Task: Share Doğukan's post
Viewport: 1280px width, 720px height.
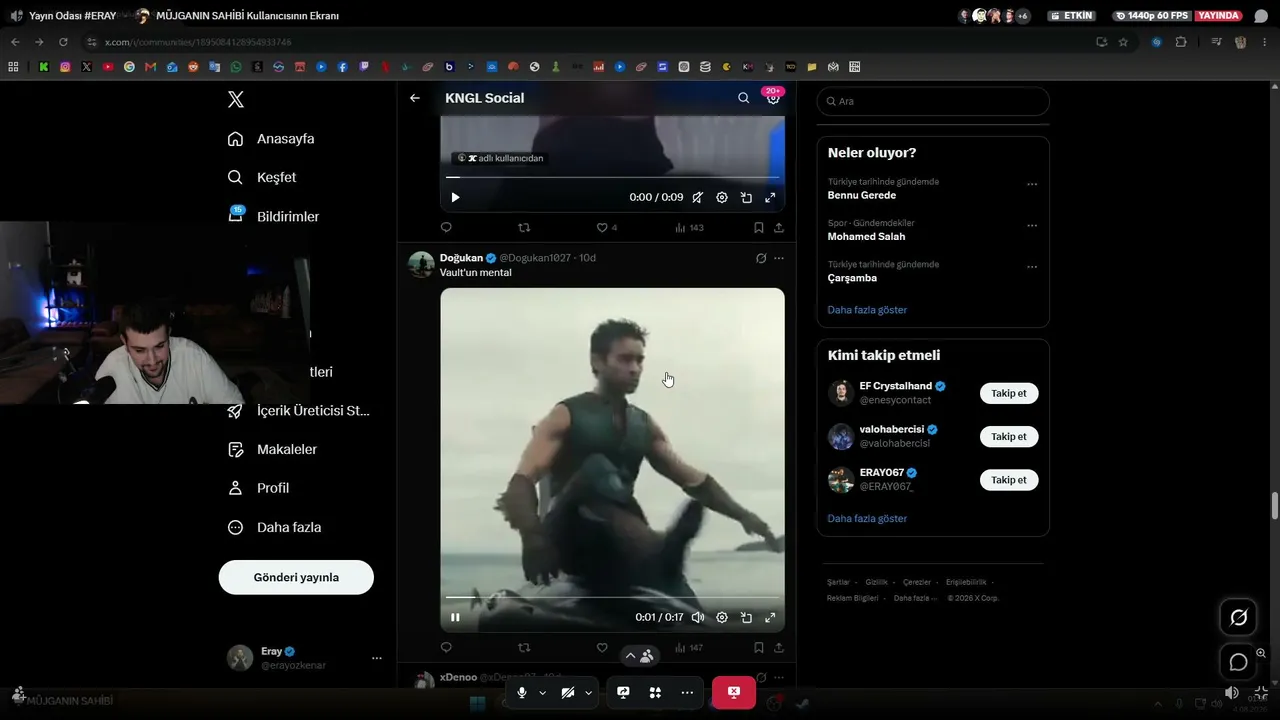Action: point(779,648)
